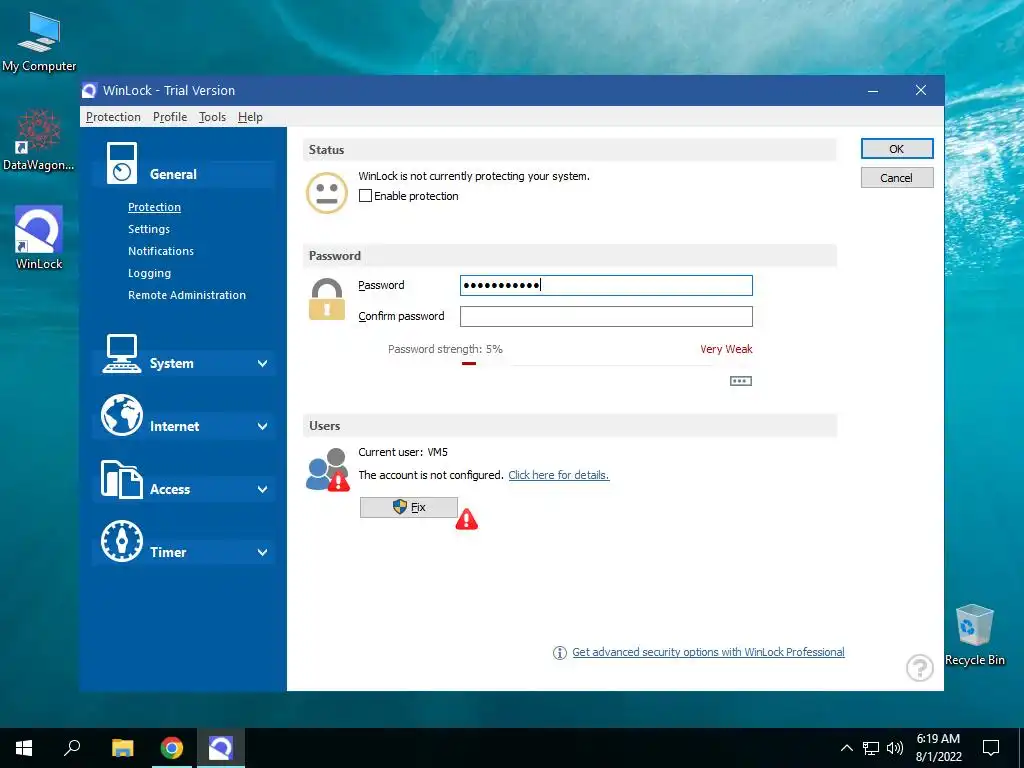
Task: Click the OK button
Action: 897,149
